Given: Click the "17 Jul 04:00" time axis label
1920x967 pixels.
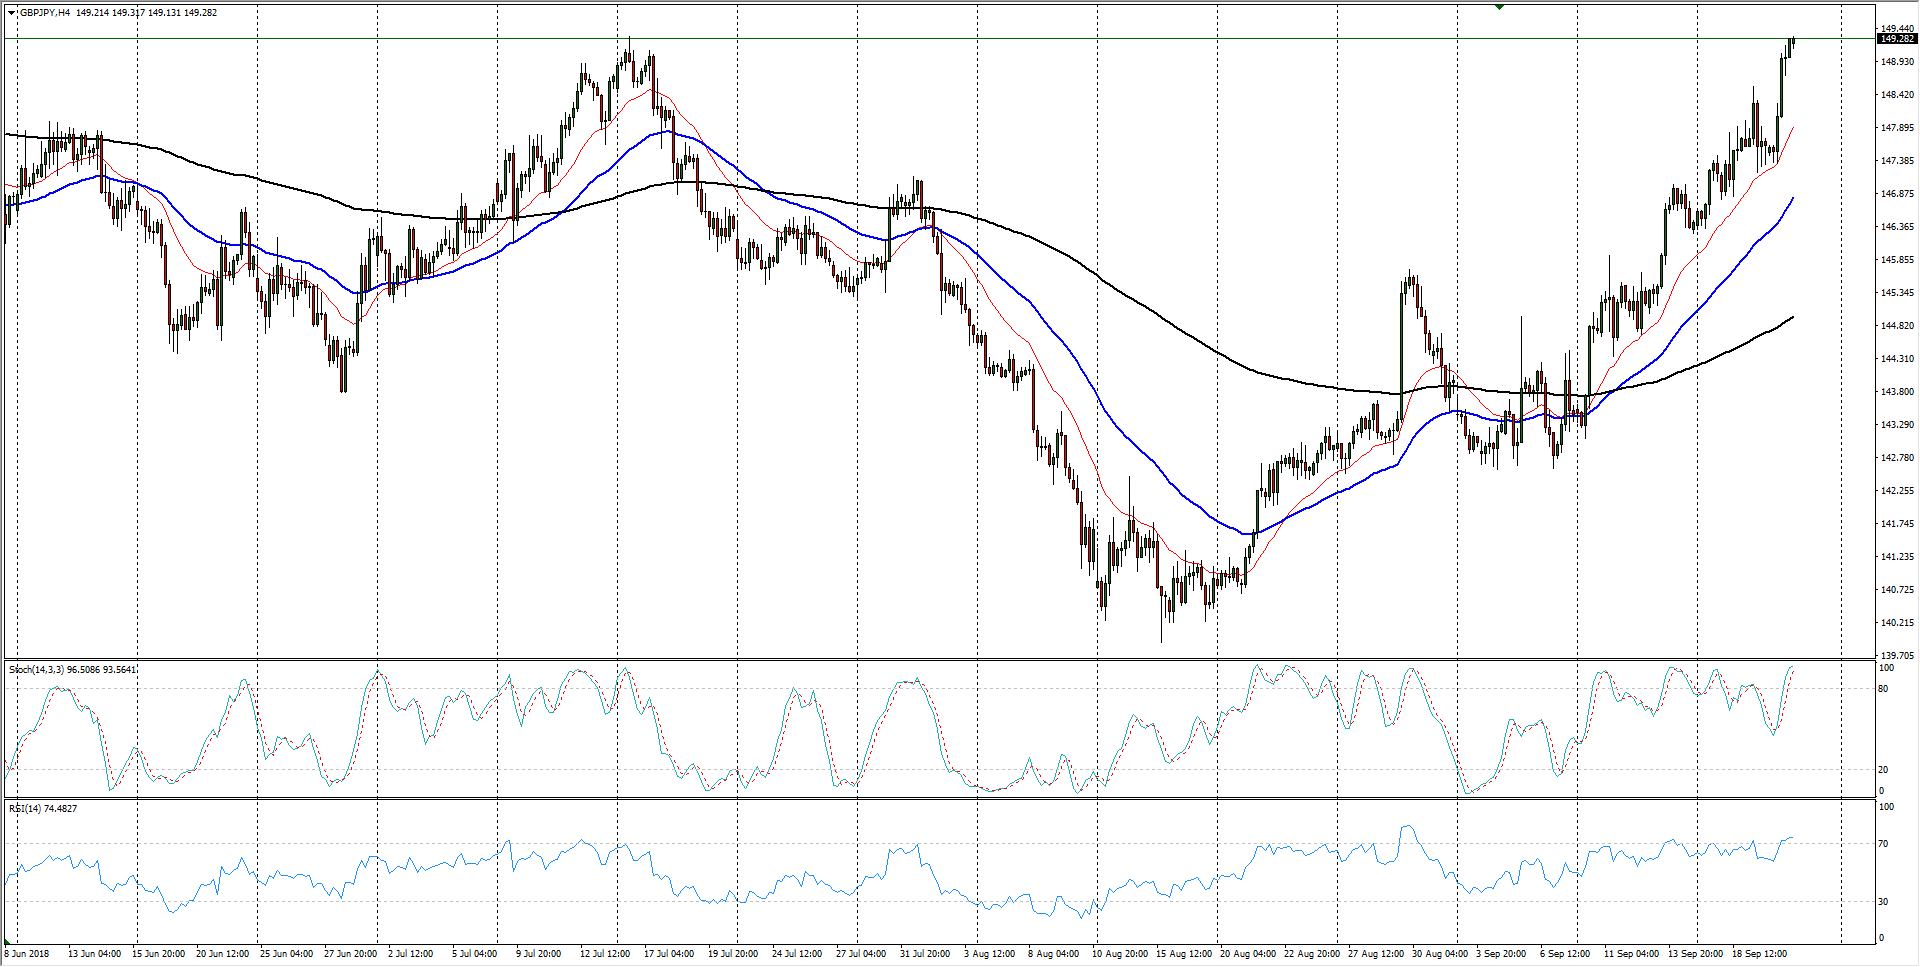Looking at the screenshot, I should 669,953.
